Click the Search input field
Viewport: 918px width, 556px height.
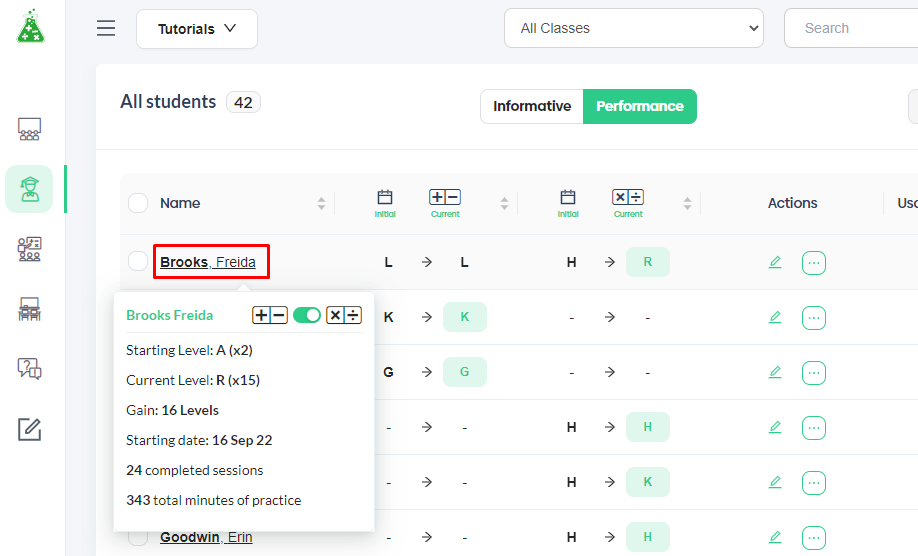click(851, 28)
